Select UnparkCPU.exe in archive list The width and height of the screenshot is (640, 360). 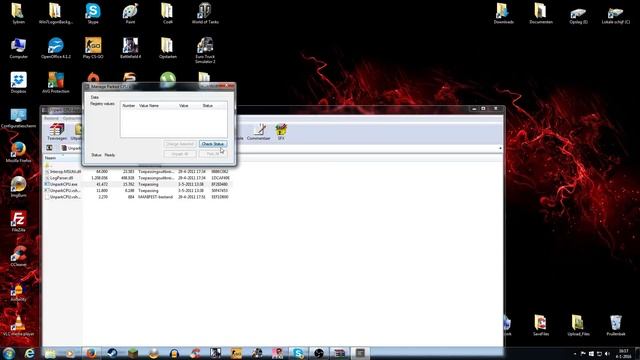pyautogui.click(x=137, y=184)
